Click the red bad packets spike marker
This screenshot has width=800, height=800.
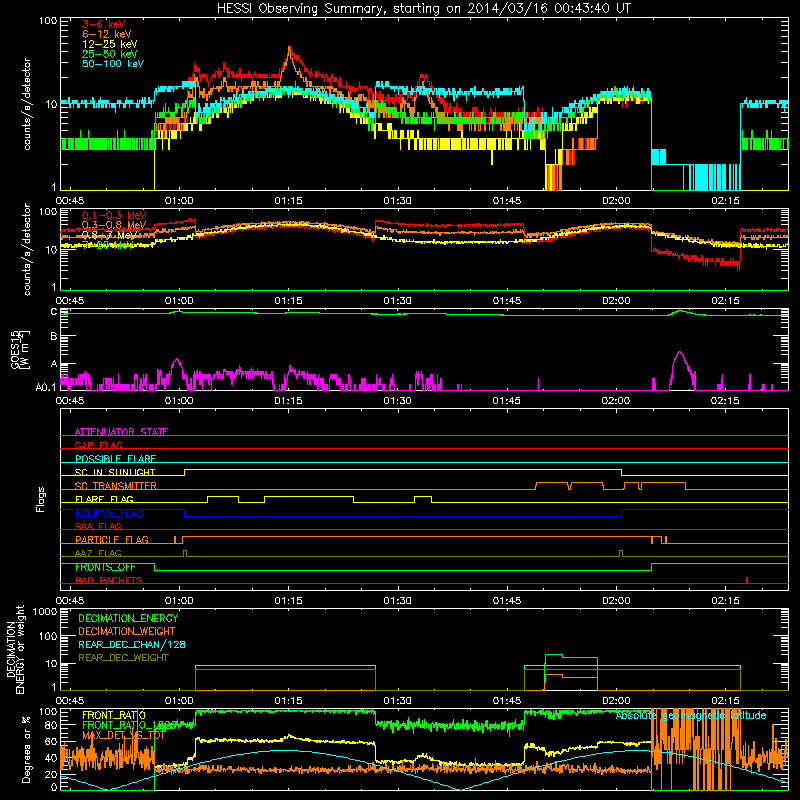click(x=747, y=580)
